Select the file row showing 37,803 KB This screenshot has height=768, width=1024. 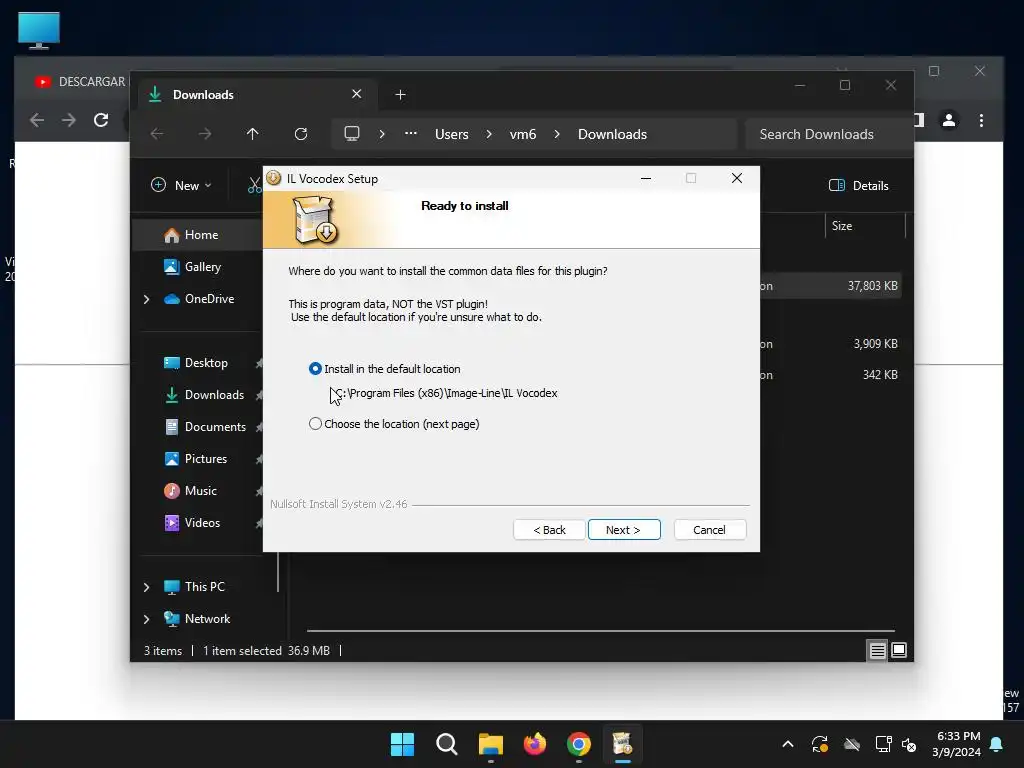click(x=831, y=286)
